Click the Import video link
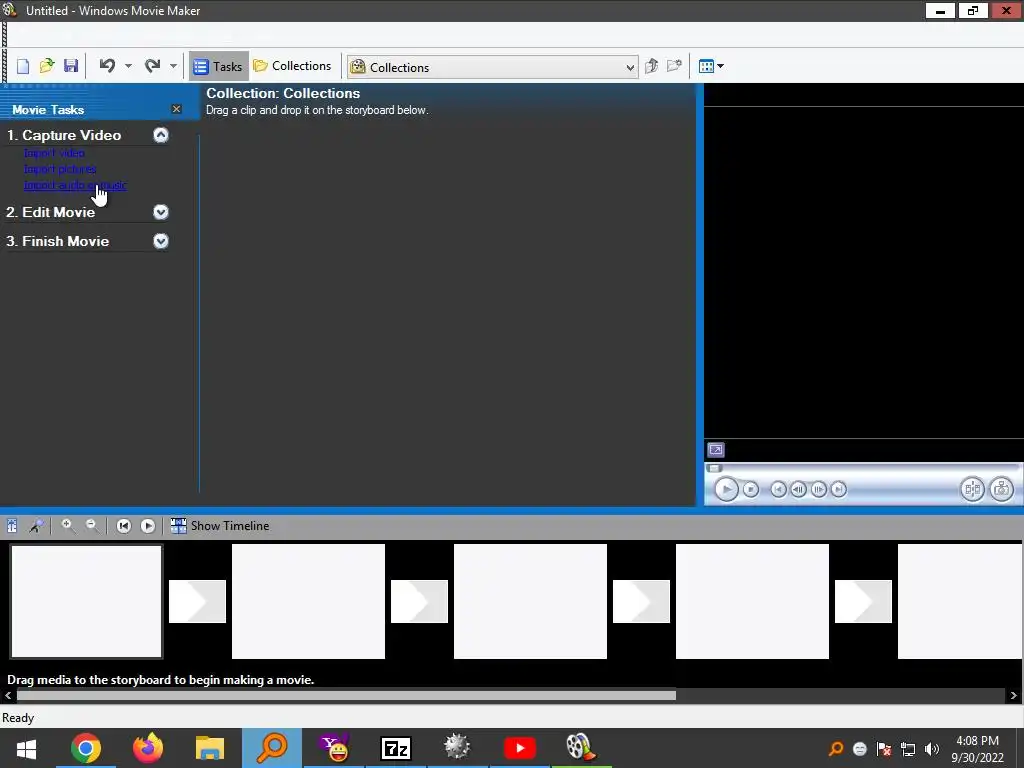Image resolution: width=1024 pixels, height=768 pixels. point(54,153)
